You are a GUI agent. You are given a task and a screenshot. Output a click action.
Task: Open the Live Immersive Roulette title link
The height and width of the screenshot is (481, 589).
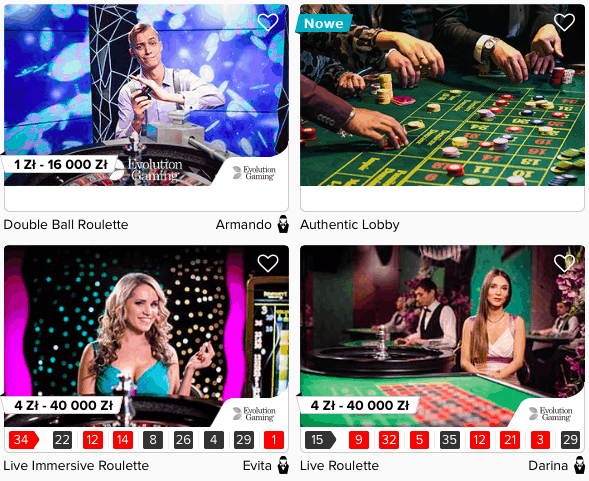[76, 466]
